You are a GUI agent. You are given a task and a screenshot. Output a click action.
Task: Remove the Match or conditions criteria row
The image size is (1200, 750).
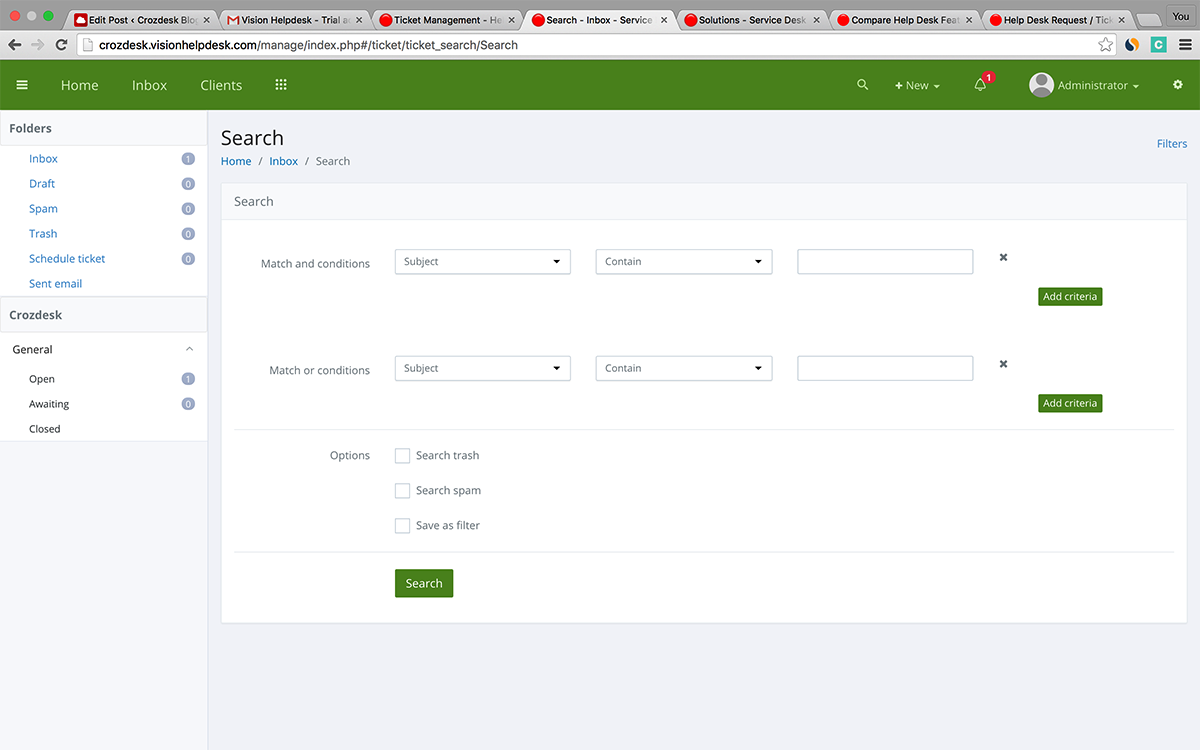pyautogui.click(x=1003, y=364)
